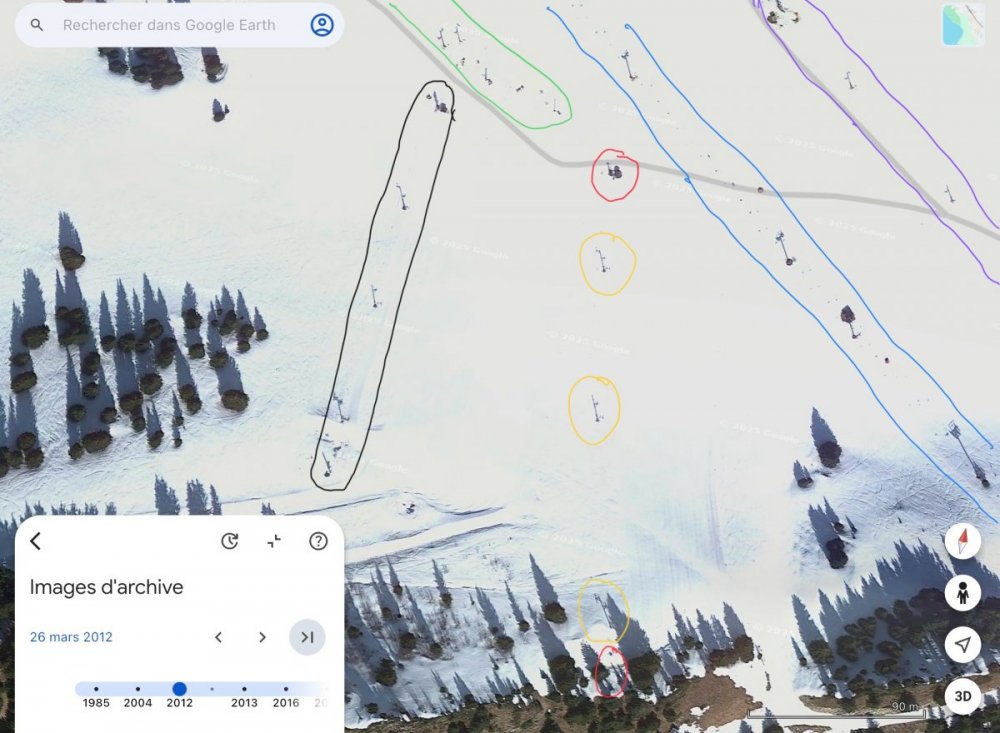The image size is (1000, 733).
Task: Toggle the 3D view button
Action: coord(962,696)
